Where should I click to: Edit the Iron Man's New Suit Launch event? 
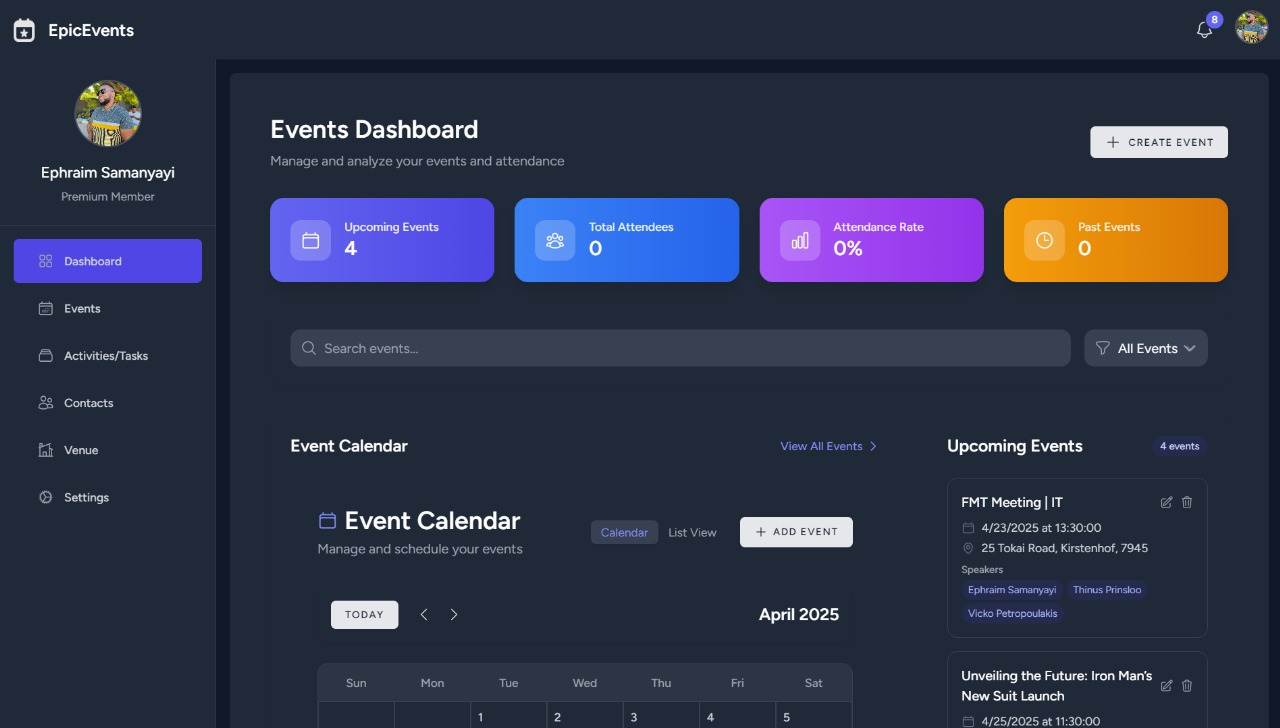[1166, 686]
